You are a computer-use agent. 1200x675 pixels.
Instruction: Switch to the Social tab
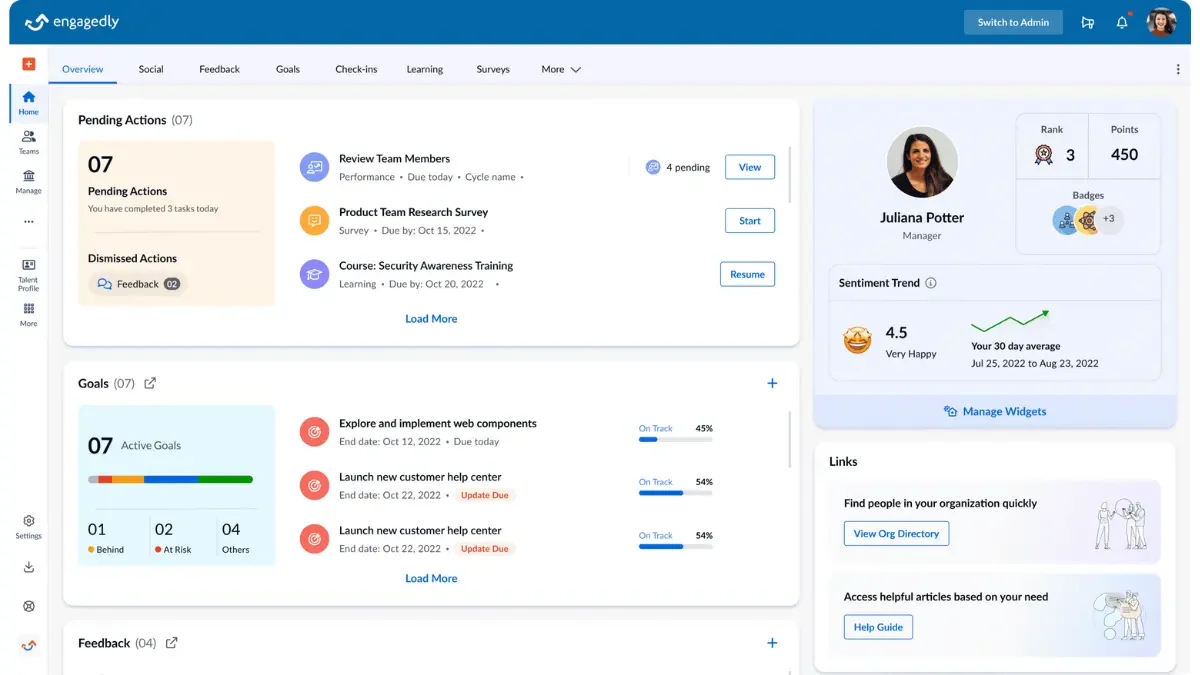(151, 69)
